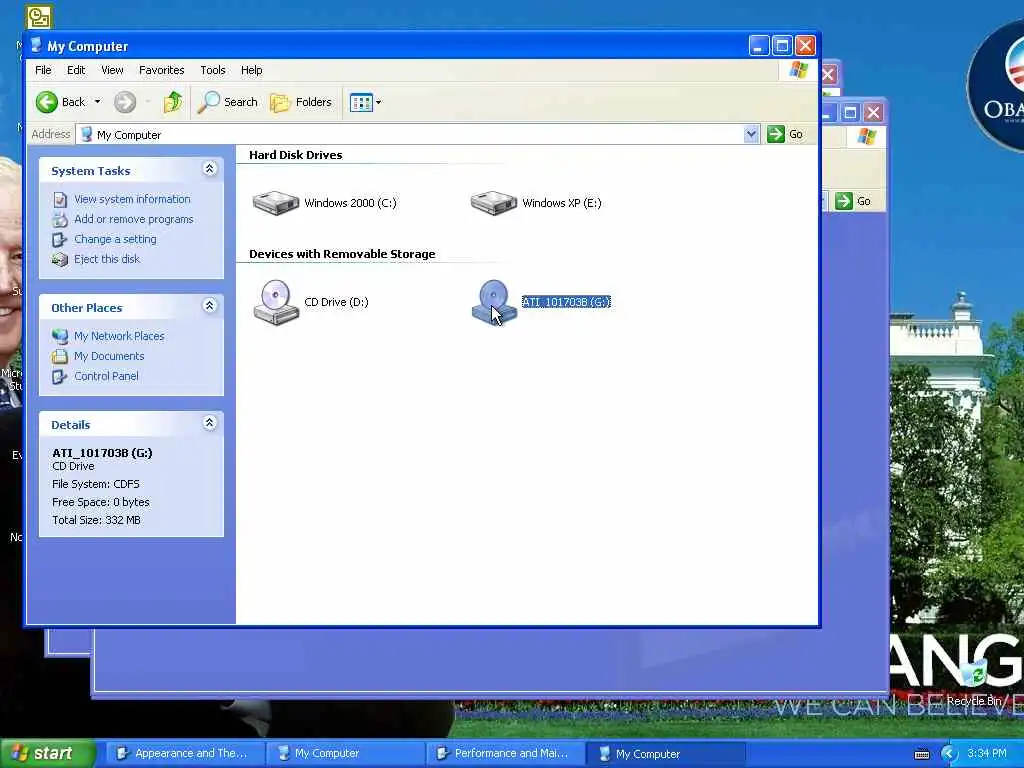Maximize the background window
This screenshot has height=768, width=1024.
pos(850,112)
